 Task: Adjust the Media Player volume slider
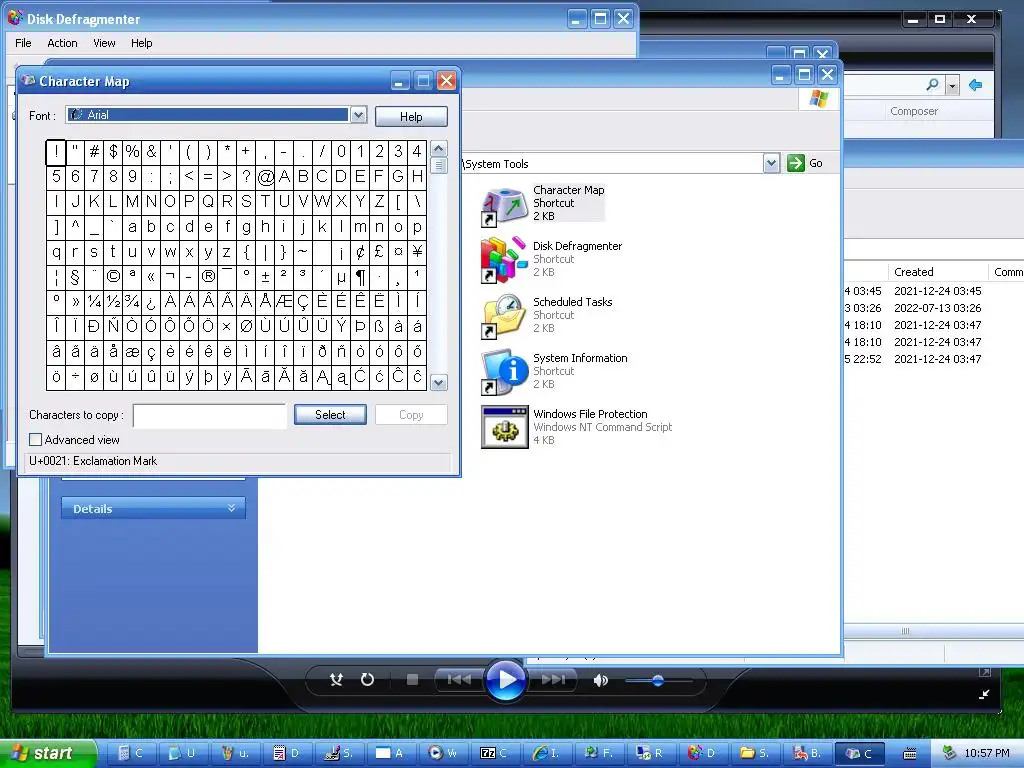coord(658,680)
